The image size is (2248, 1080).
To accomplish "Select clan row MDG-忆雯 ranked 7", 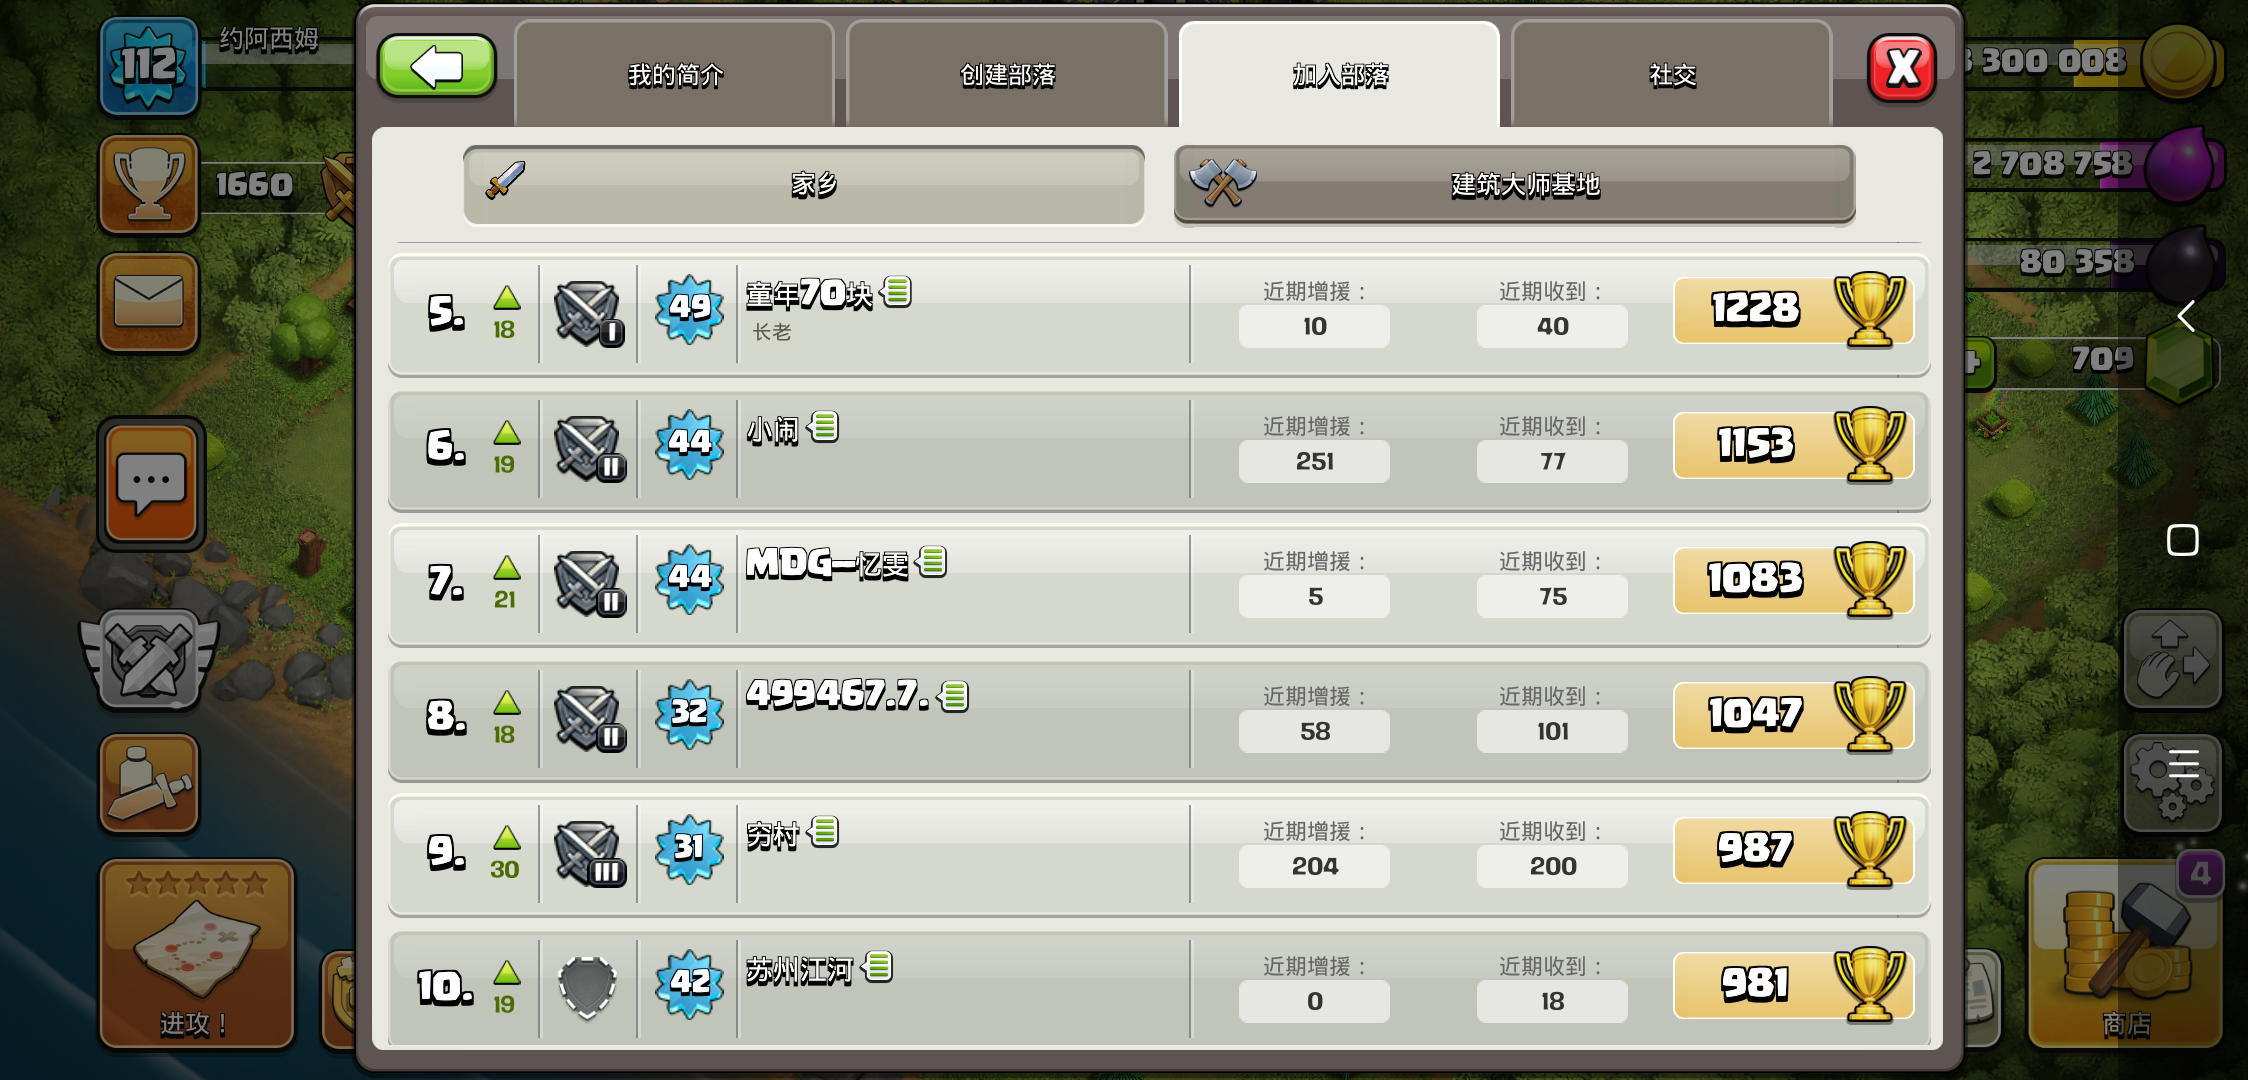I will tap(1159, 584).
